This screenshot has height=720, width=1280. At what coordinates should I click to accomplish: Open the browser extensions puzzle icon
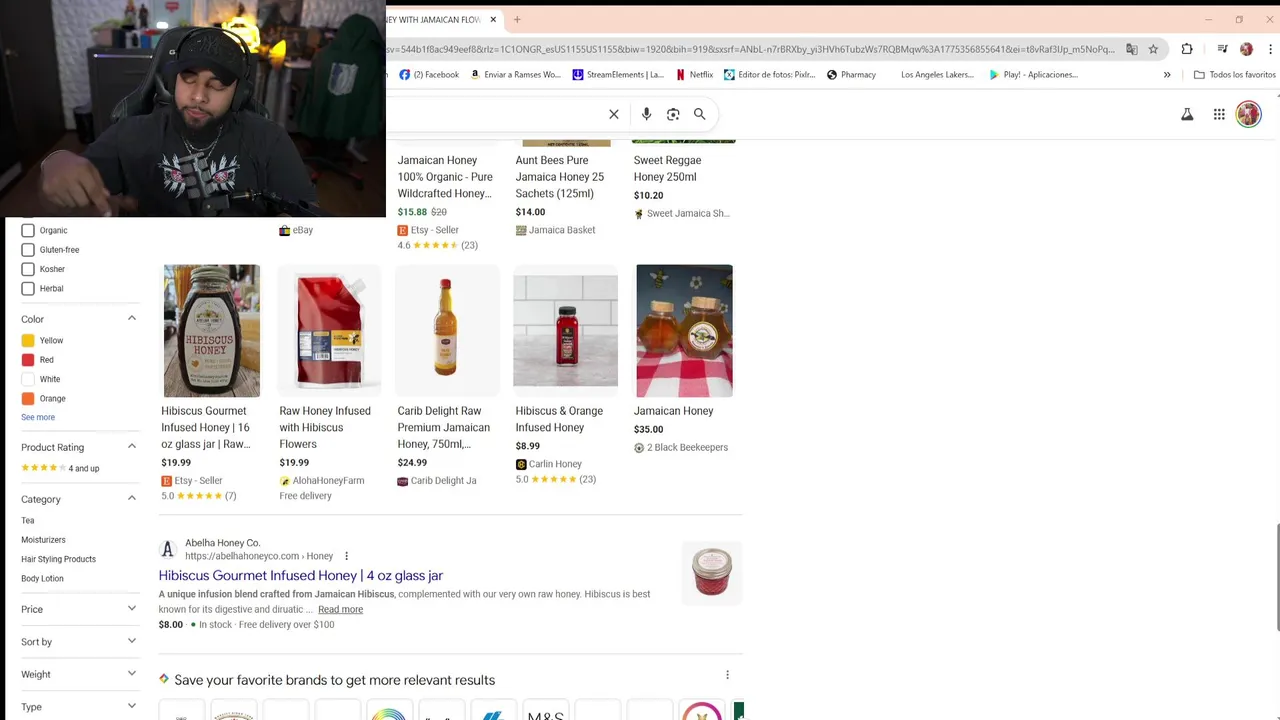1187,49
